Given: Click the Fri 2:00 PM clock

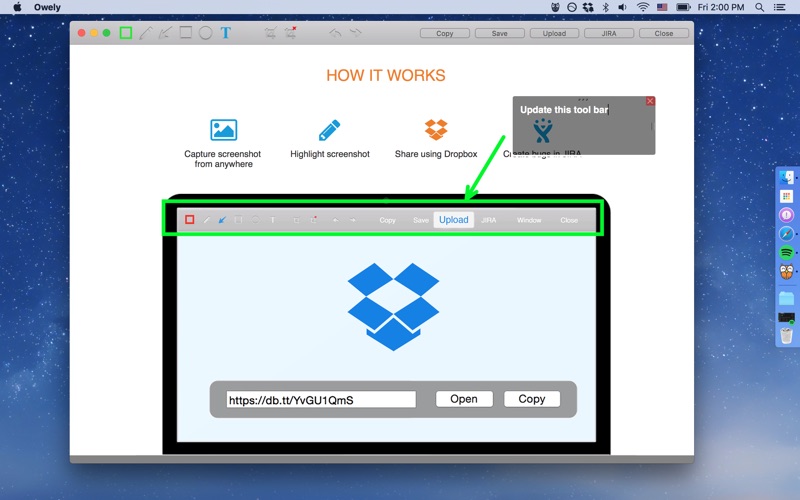Looking at the screenshot, I should point(721,7).
